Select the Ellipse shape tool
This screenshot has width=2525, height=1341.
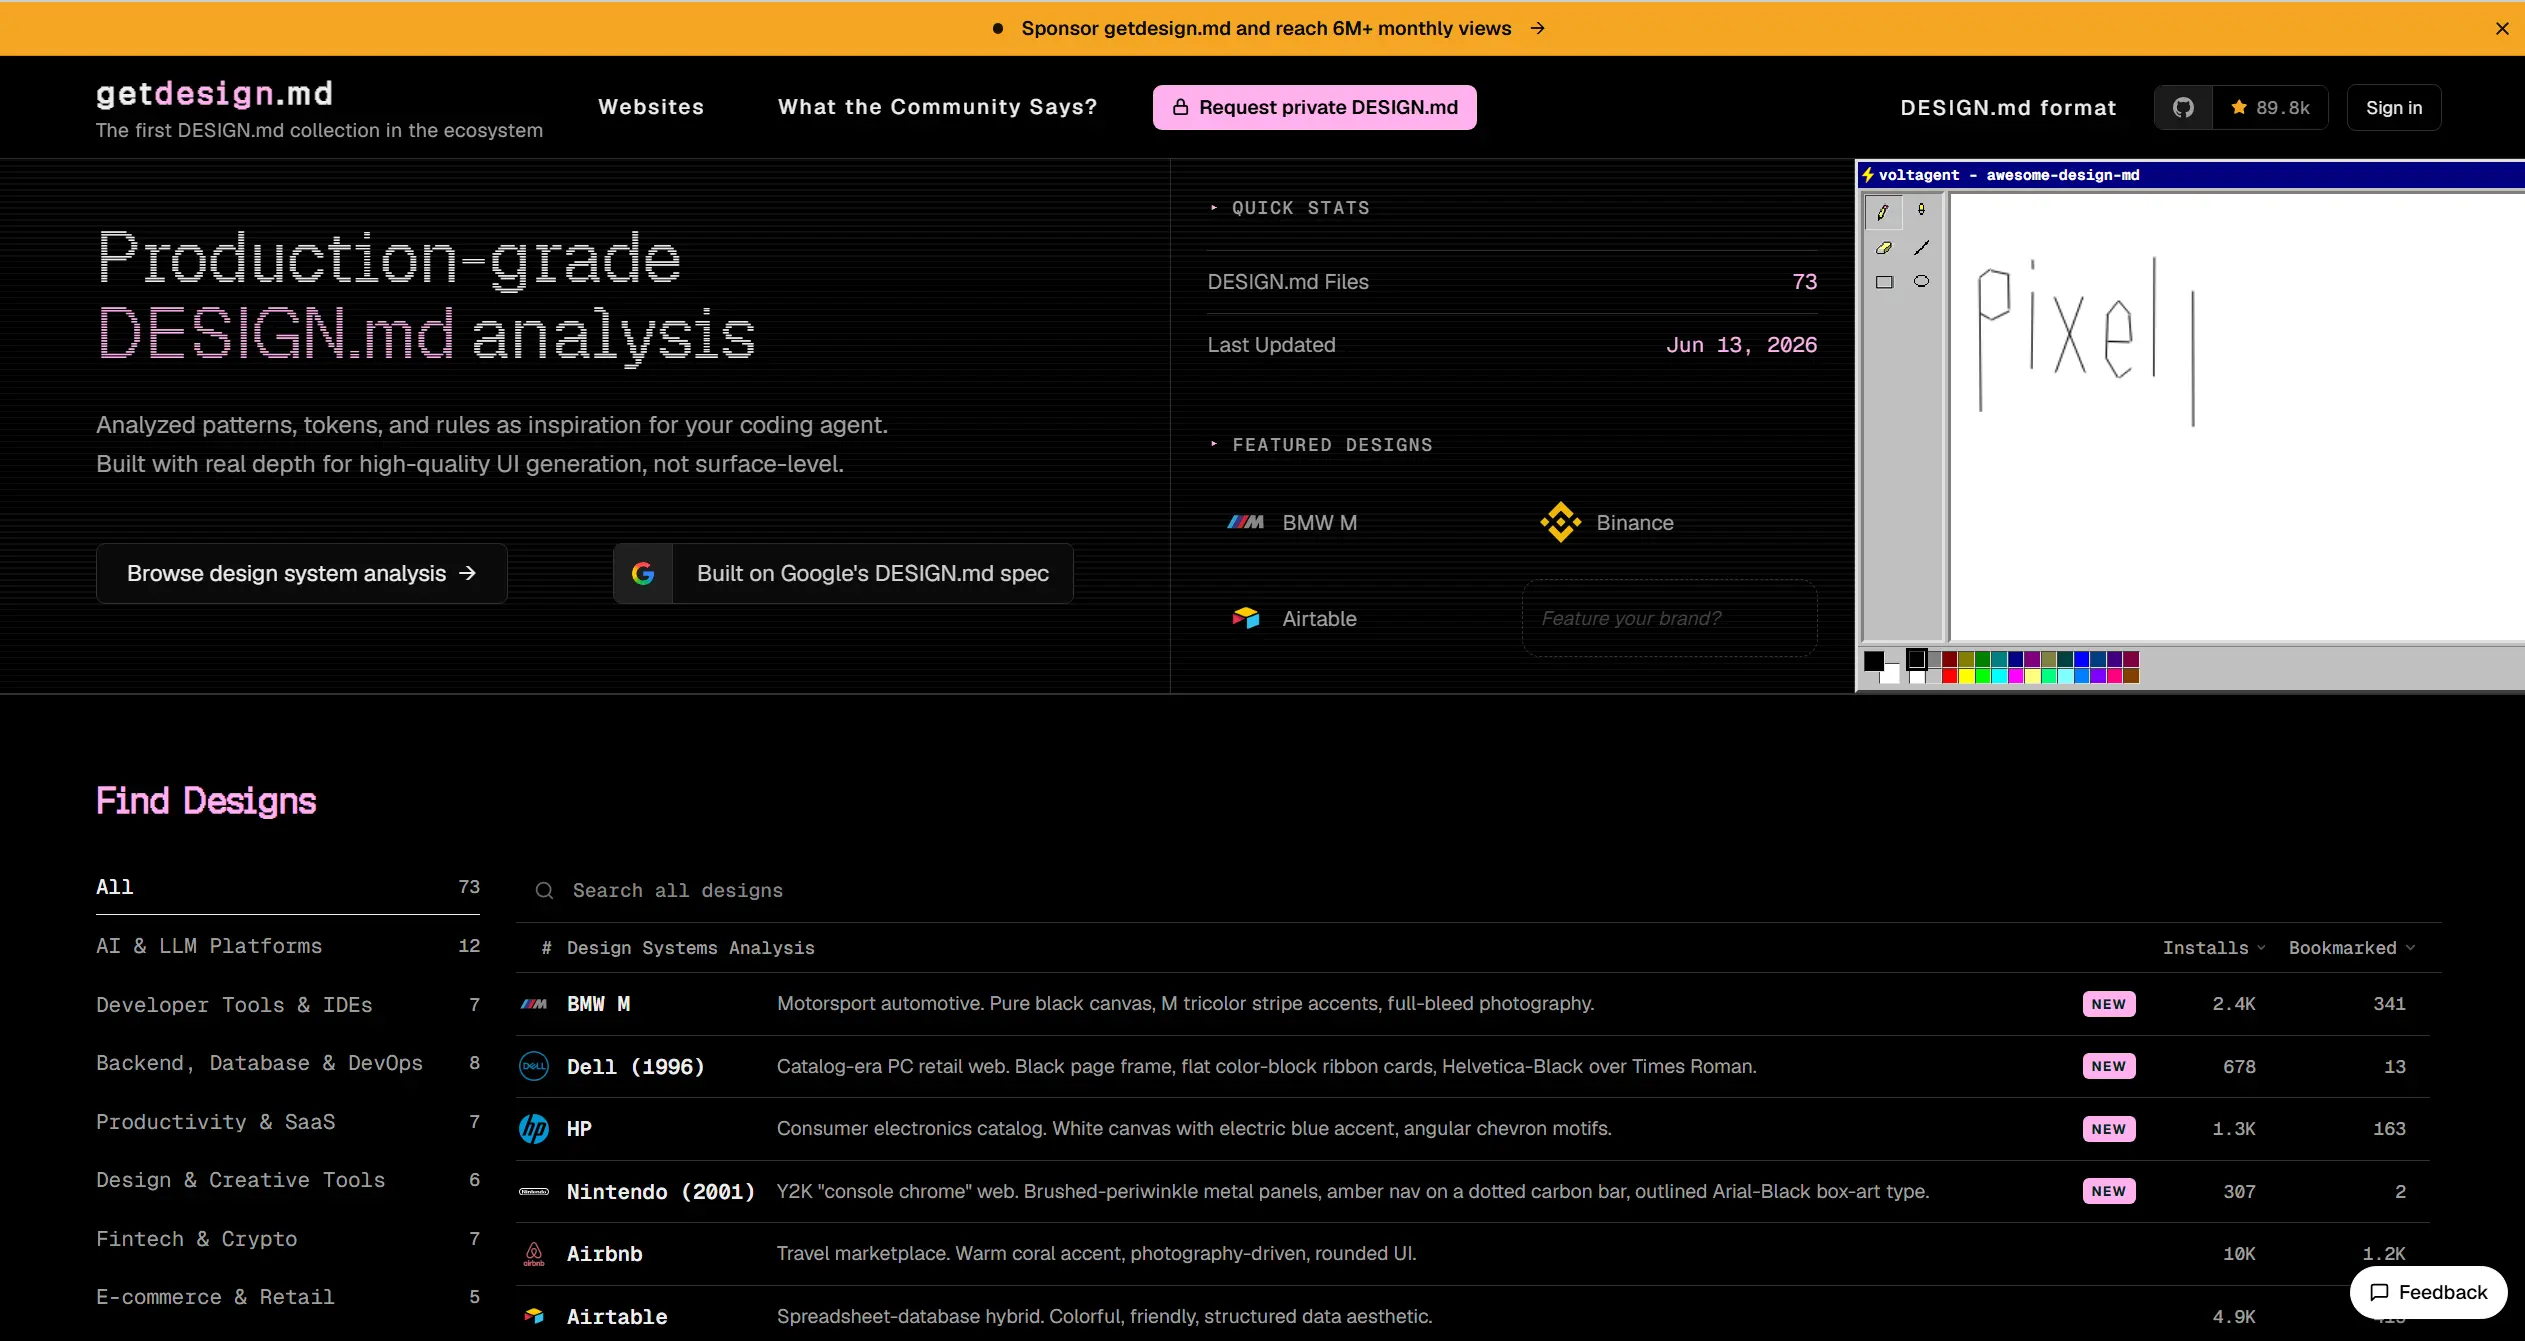1921,282
